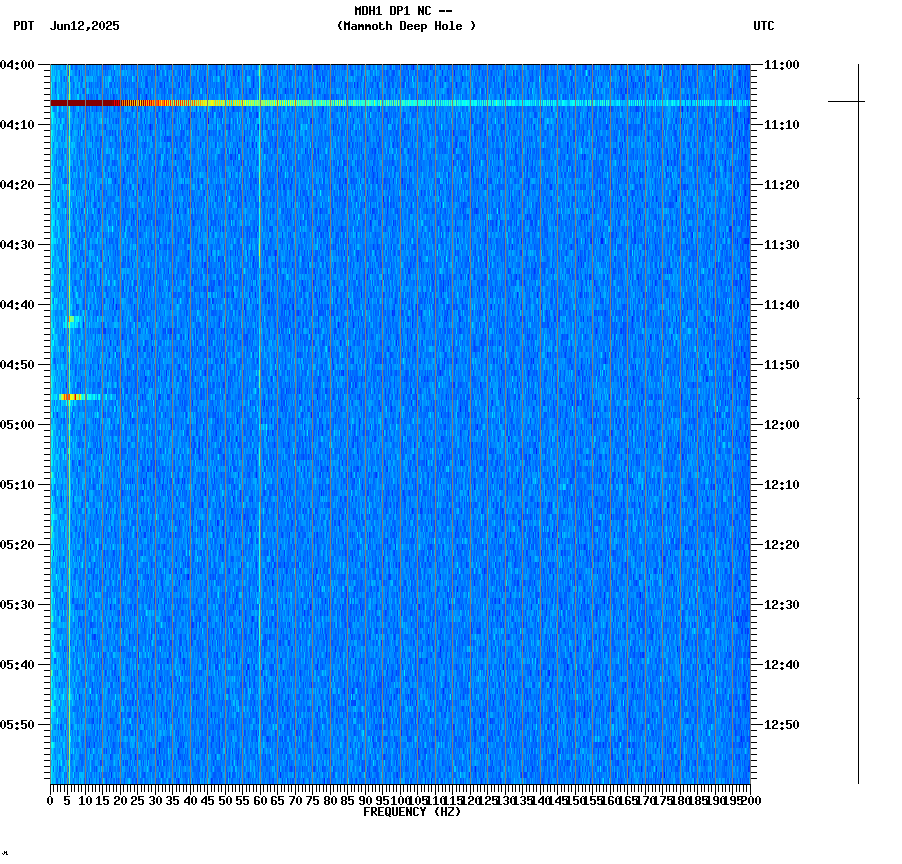Click the 50 Hz frequency label

click(227, 801)
